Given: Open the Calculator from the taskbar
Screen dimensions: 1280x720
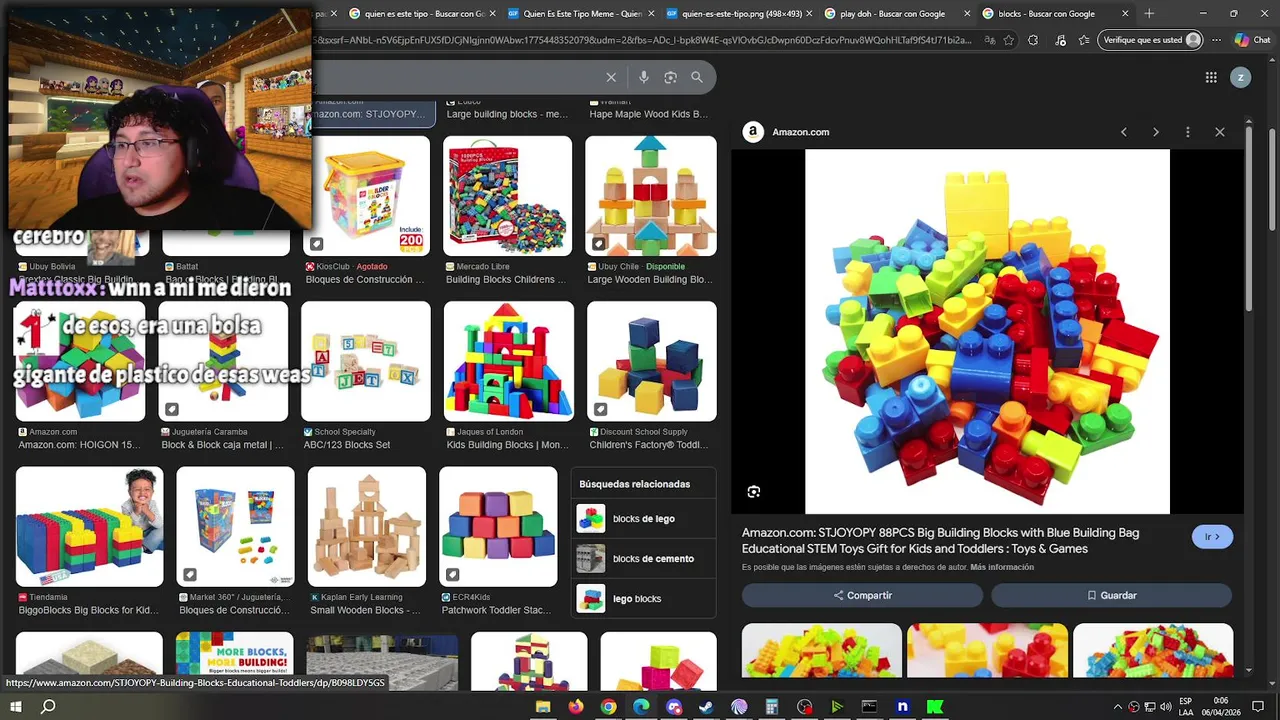Looking at the screenshot, I should (x=772, y=707).
